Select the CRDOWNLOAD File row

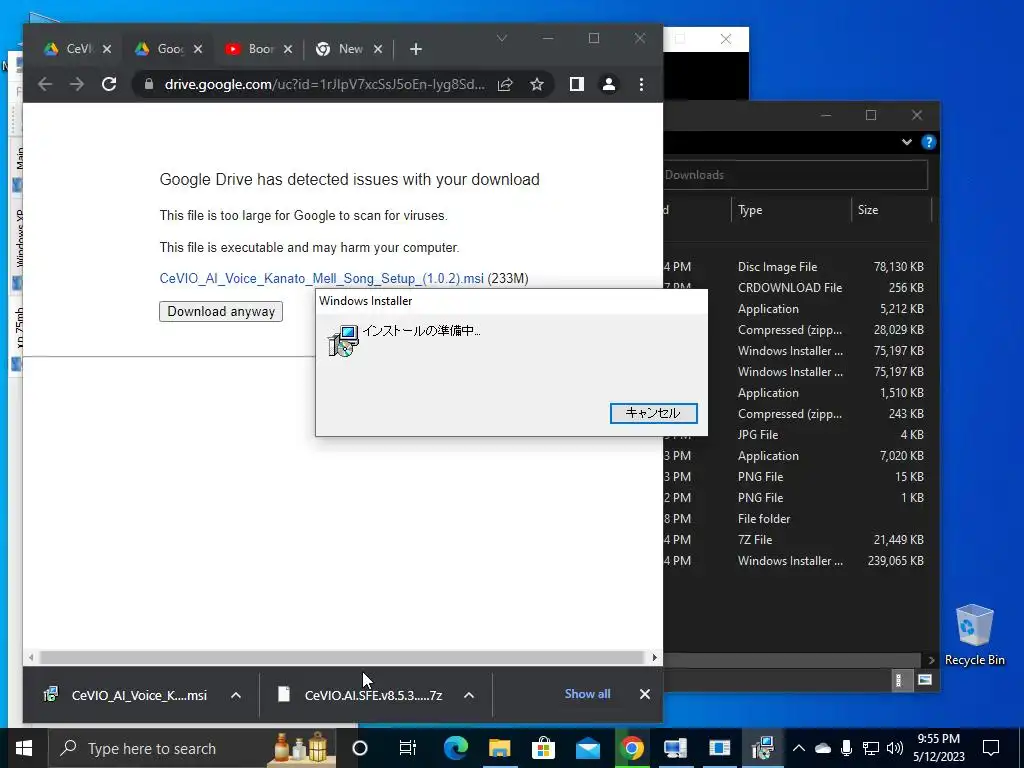pyautogui.click(x=797, y=288)
